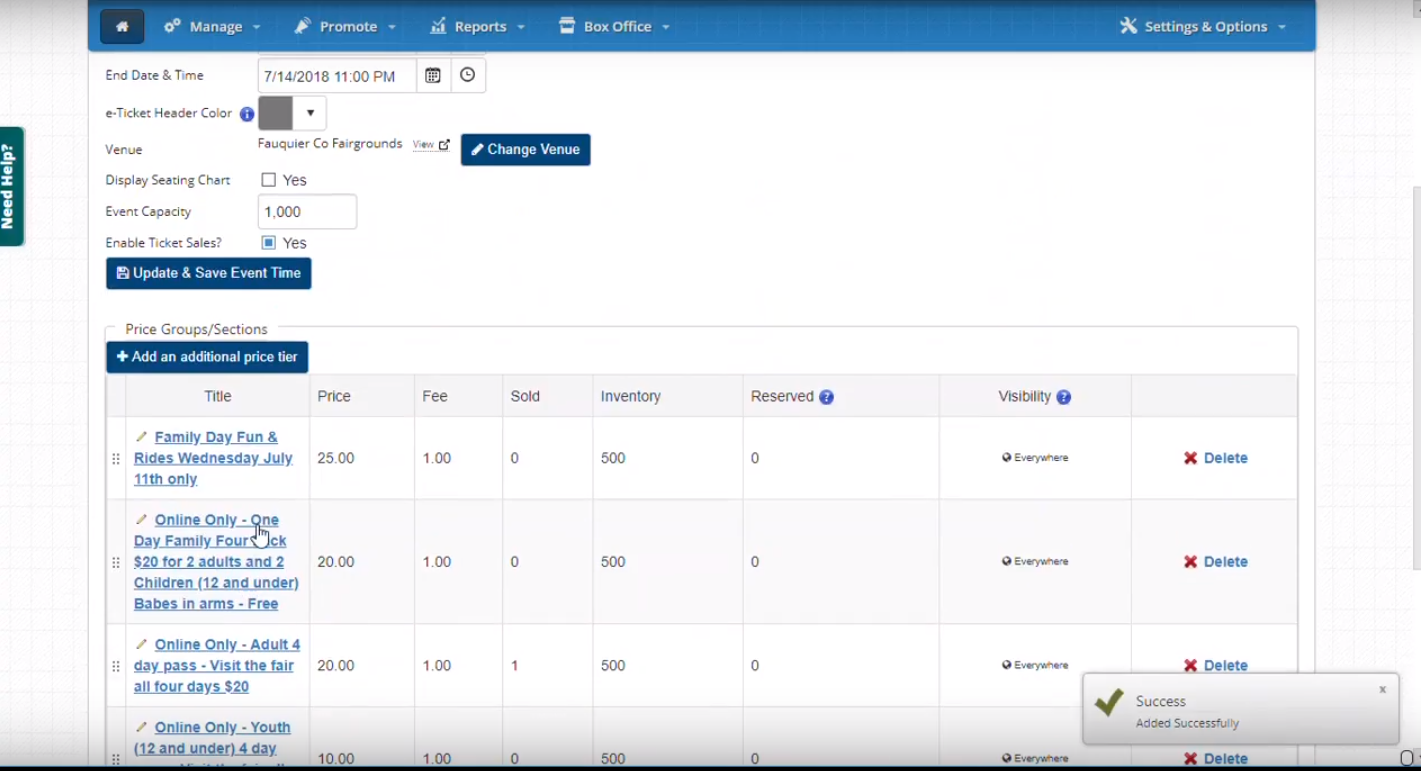
Task: Click Update & Save Event Time button
Action: click(209, 273)
